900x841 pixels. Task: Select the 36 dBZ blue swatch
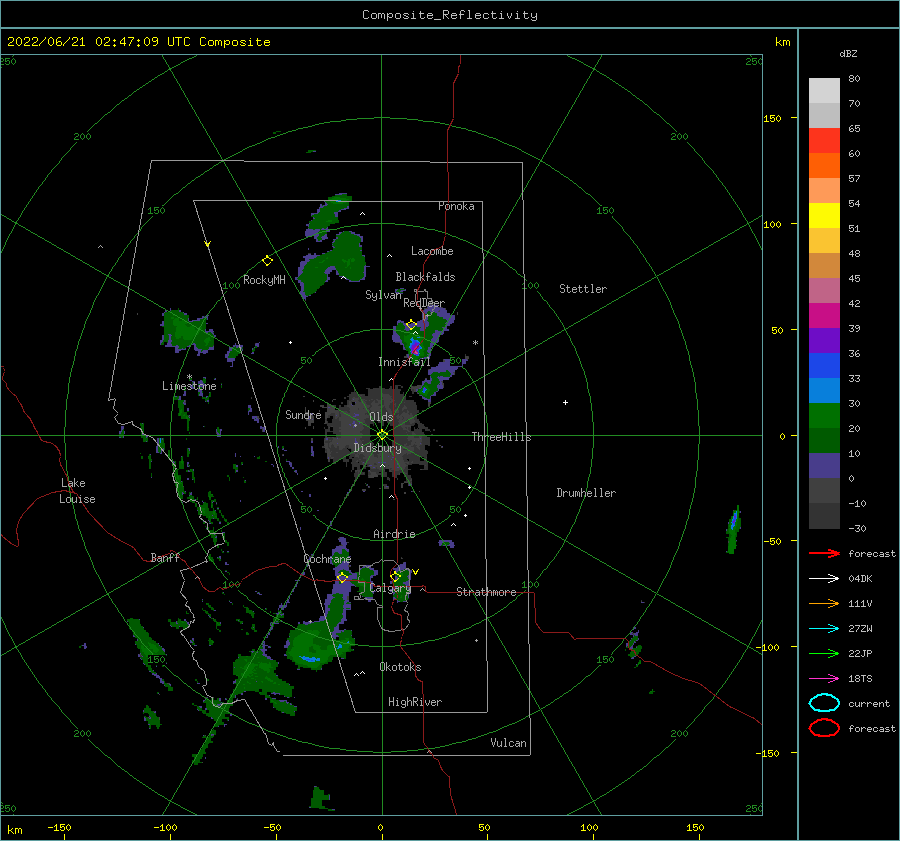824,365
